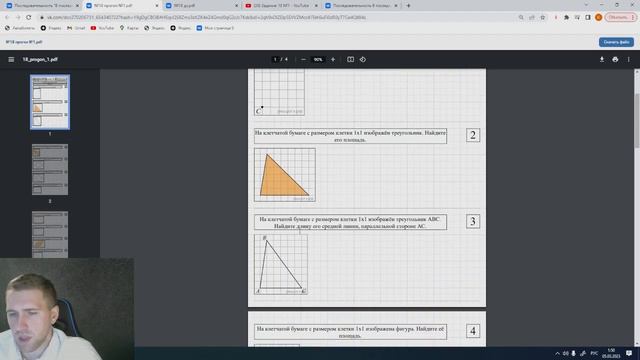Image resolution: width=640 pixels, height=360 pixels.
Task: Open a new browser tab
Action: pos(408,6)
